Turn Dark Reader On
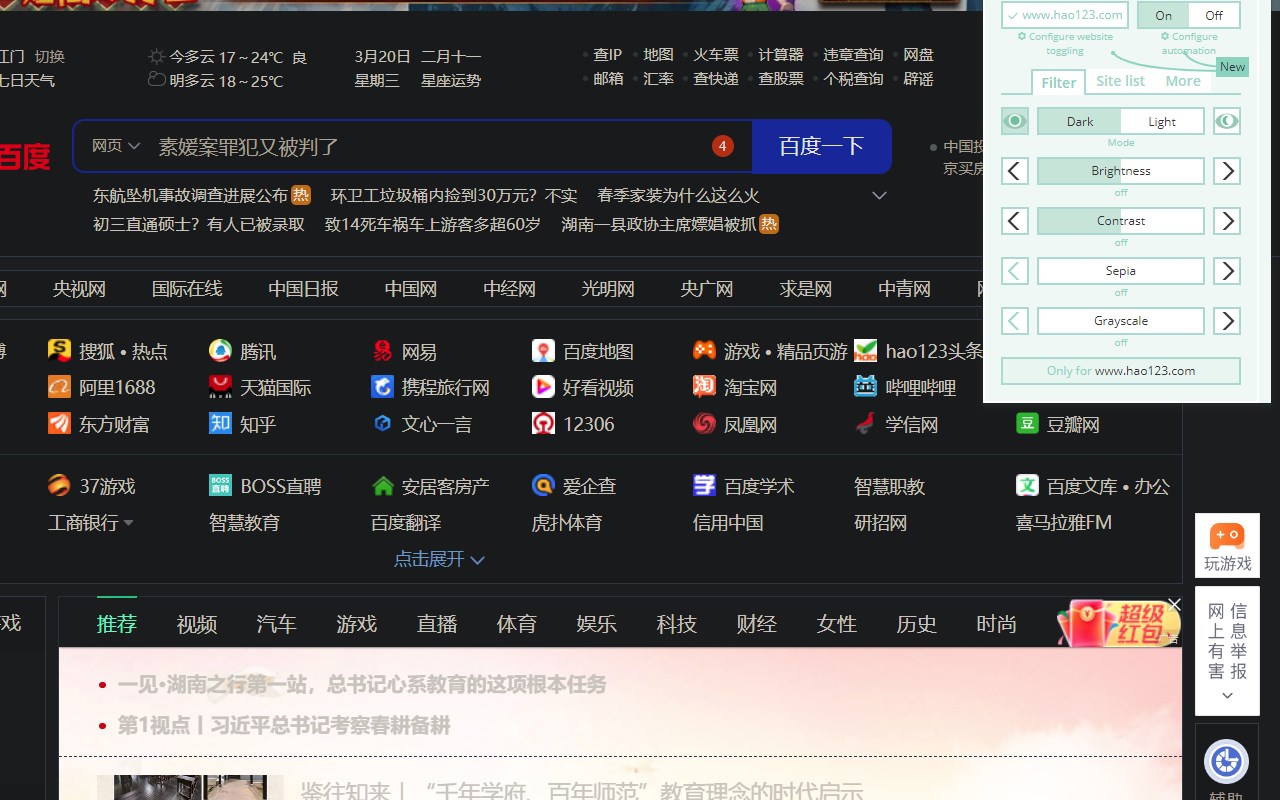1280x800 pixels. 1163,15
